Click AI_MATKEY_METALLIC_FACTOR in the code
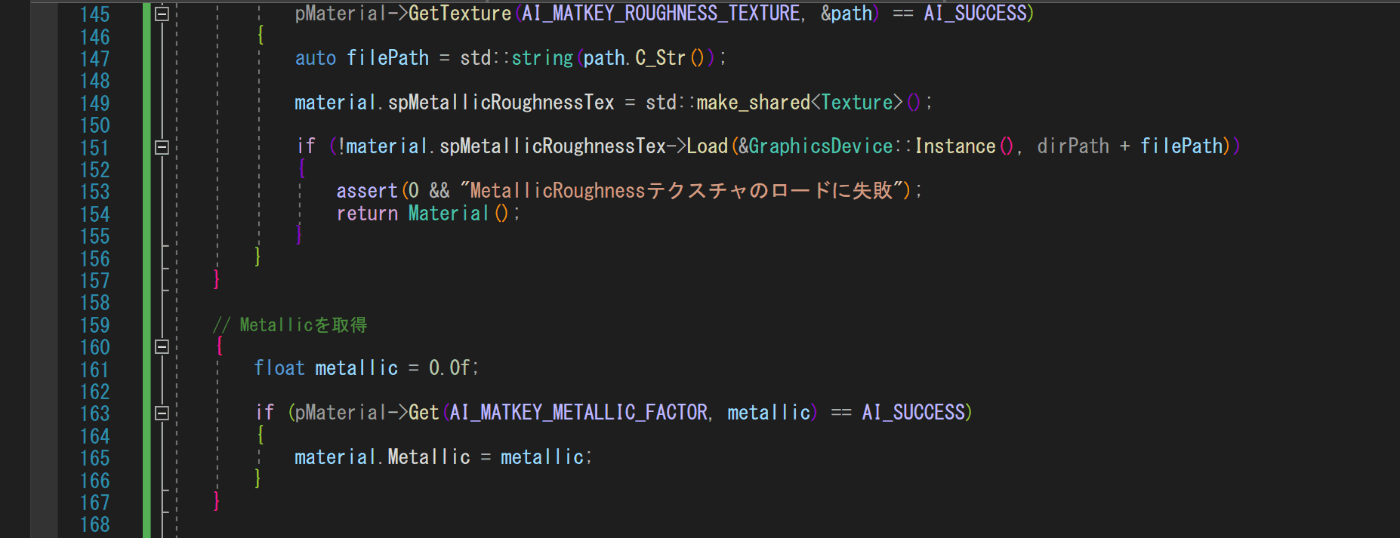1400x538 pixels. coord(577,412)
